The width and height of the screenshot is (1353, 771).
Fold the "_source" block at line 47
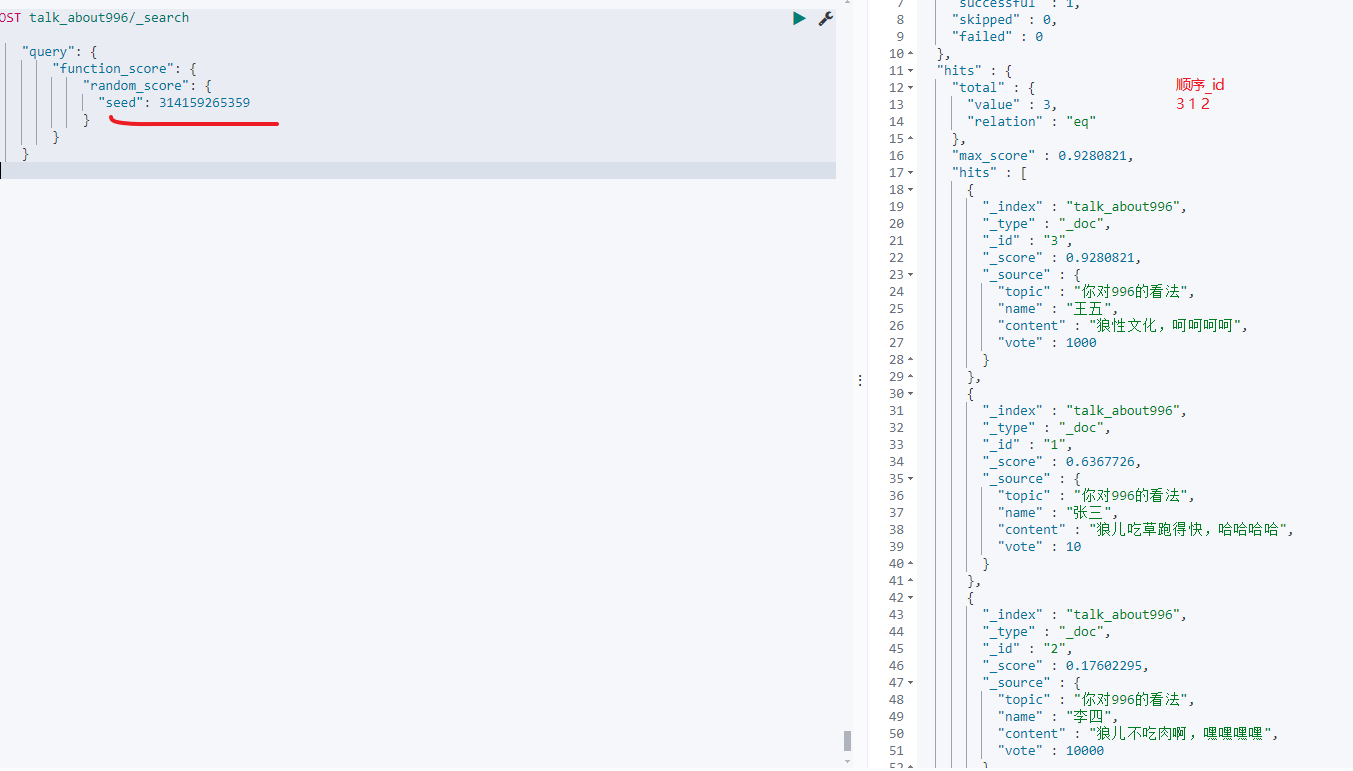911,683
